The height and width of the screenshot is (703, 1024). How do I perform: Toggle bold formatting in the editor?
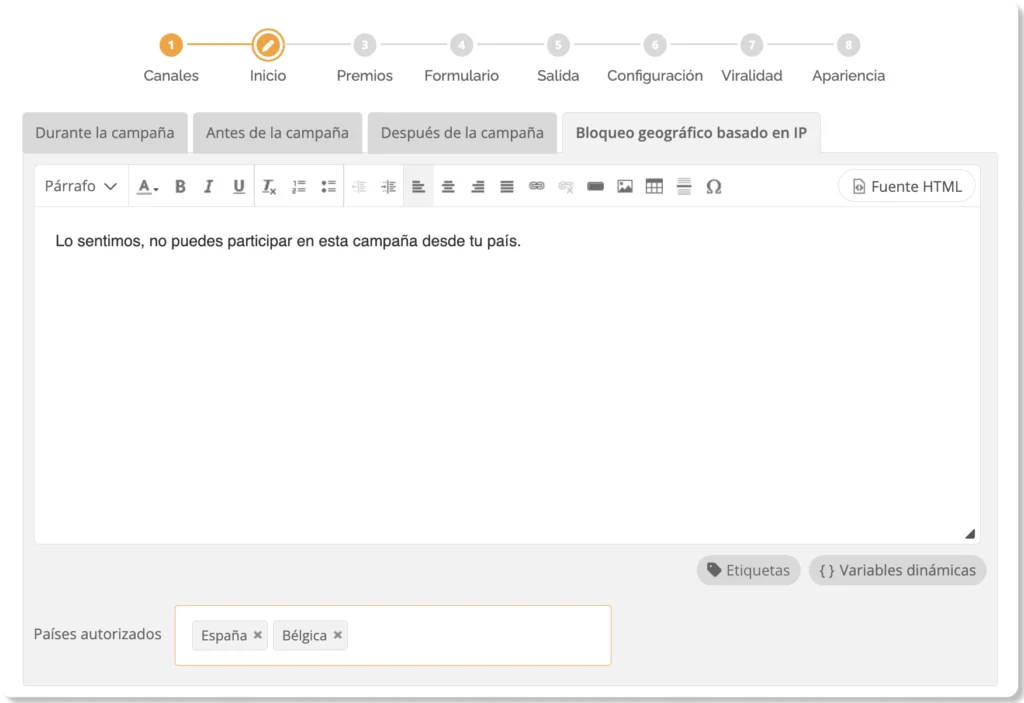[180, 186]
